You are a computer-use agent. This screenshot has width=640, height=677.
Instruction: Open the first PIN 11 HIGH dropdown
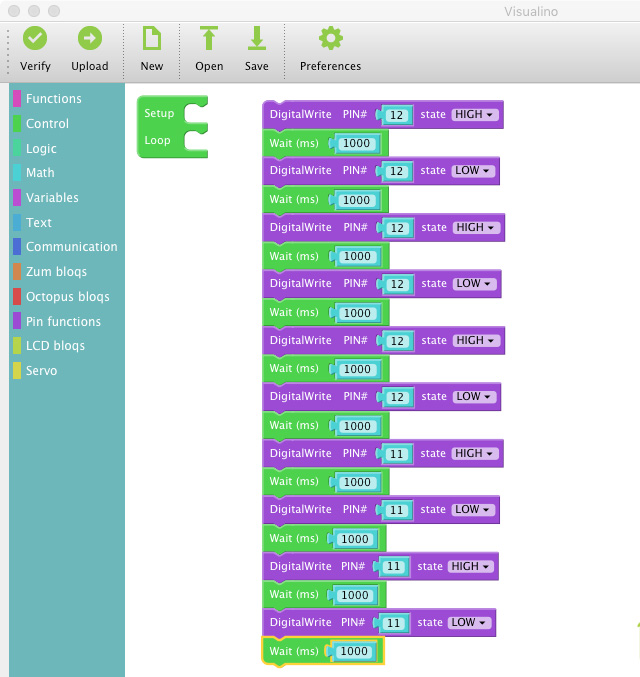click(475, 453)
